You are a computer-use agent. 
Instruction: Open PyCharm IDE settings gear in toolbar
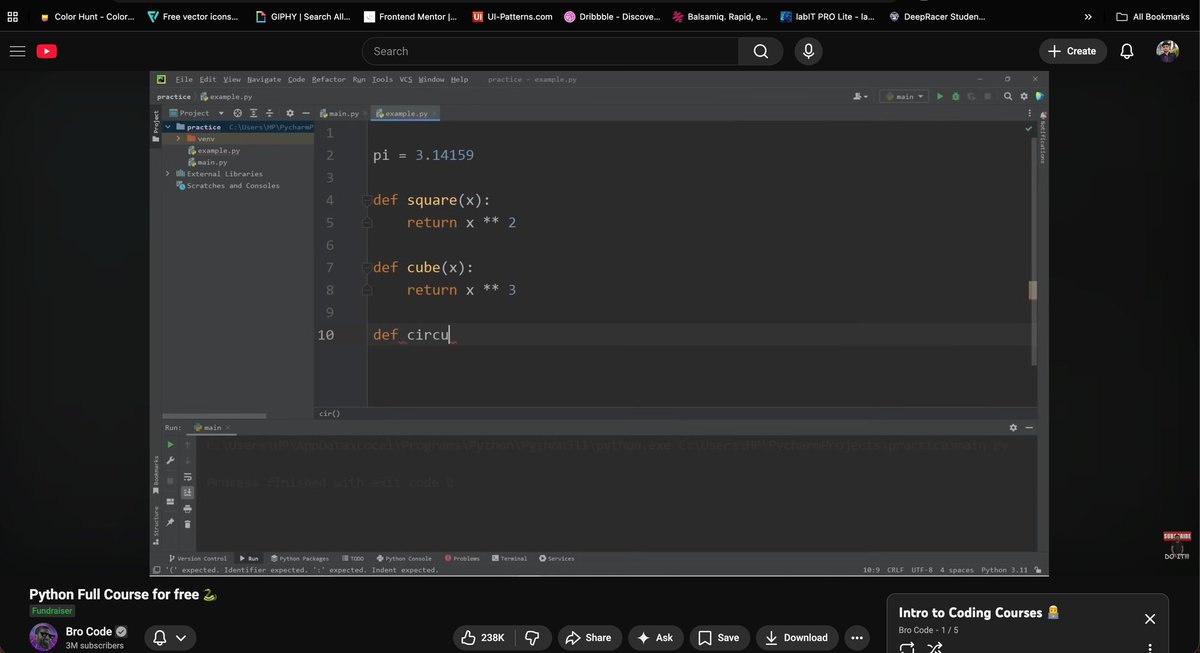click(x=1024, y=97)
